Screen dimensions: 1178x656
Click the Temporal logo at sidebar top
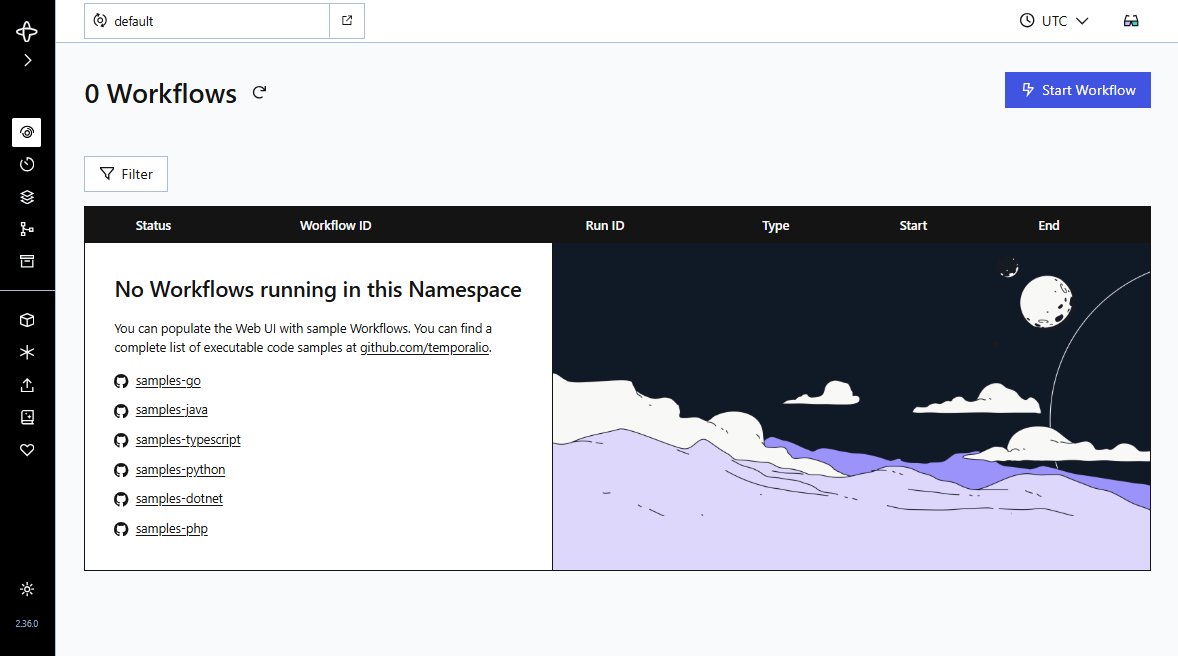27,31
